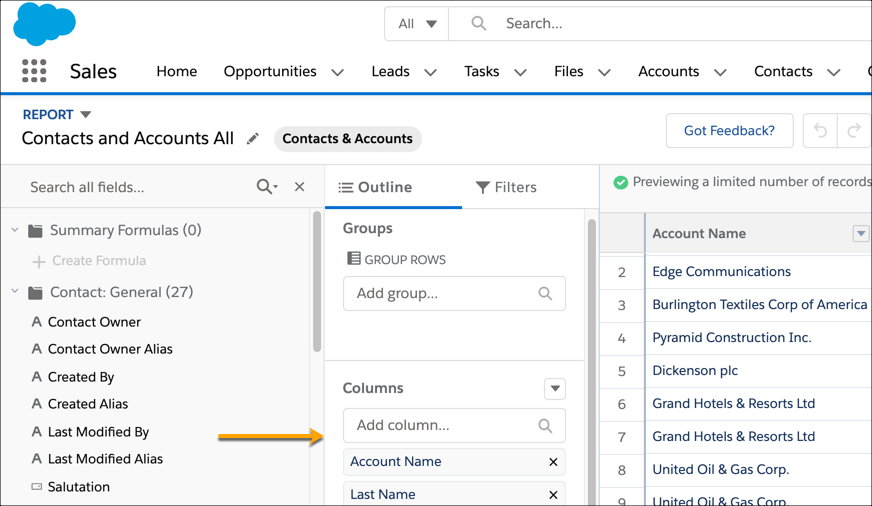The height and width of the screenshot is (506, 872).
Task: Click the Contact: General folder icon
Action: (35, 292)
